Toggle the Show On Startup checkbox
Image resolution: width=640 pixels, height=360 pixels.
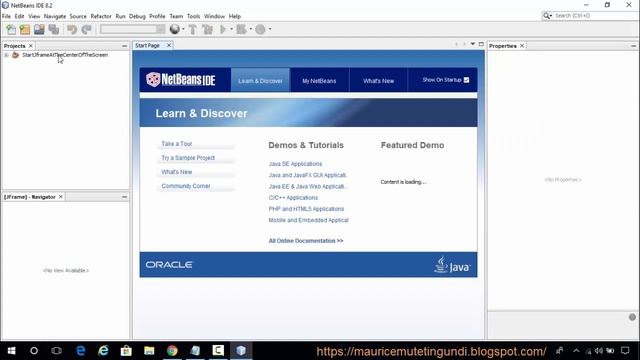[x=467, y=80]
